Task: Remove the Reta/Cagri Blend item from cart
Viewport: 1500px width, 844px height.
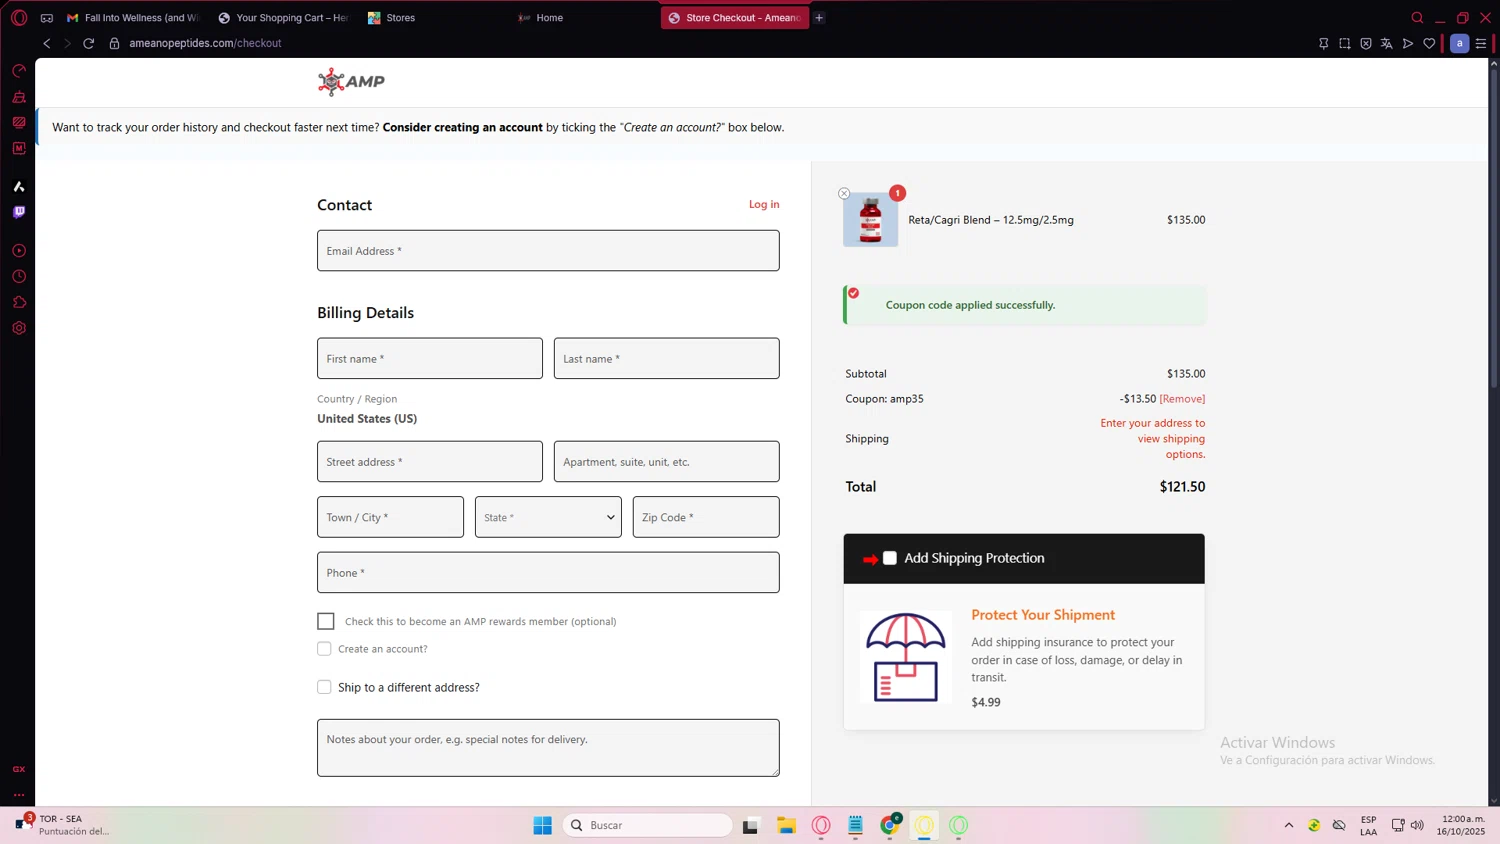Action: click(x=844, y=193)
